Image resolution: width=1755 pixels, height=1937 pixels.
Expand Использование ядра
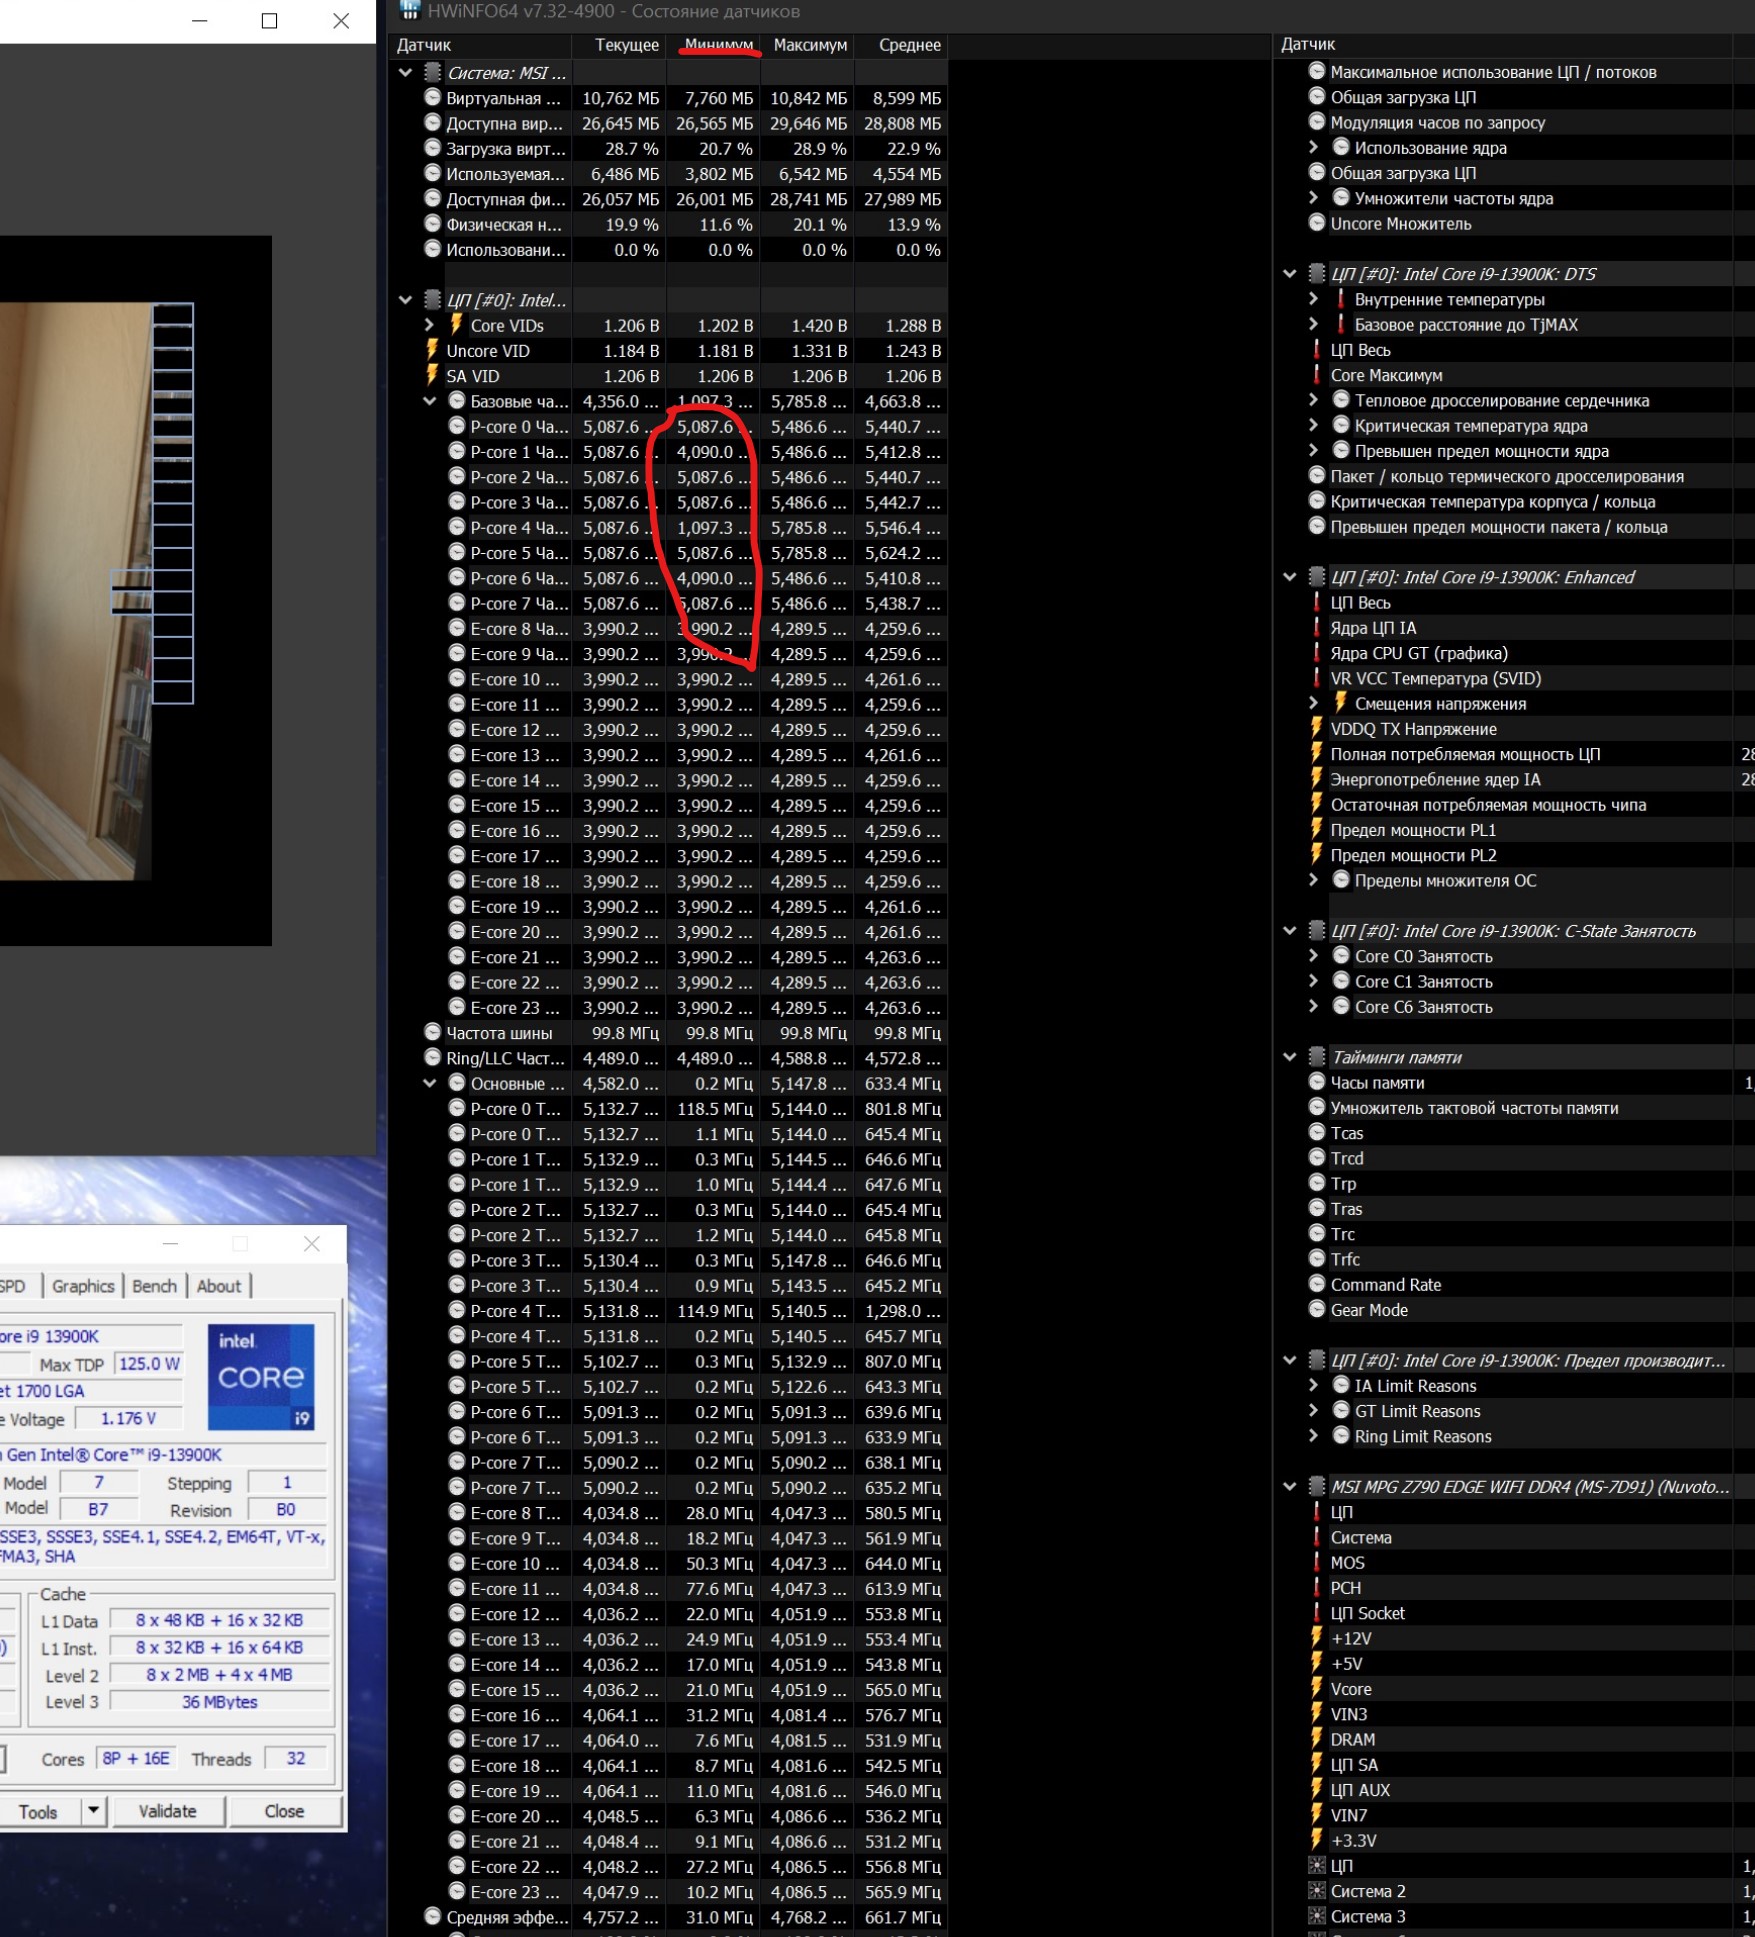point(1313,147)
